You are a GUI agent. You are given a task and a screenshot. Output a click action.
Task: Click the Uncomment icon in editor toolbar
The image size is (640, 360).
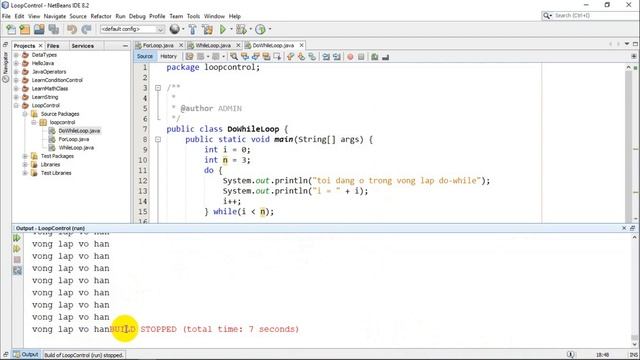pyautogui.click(x=385, y=57)
